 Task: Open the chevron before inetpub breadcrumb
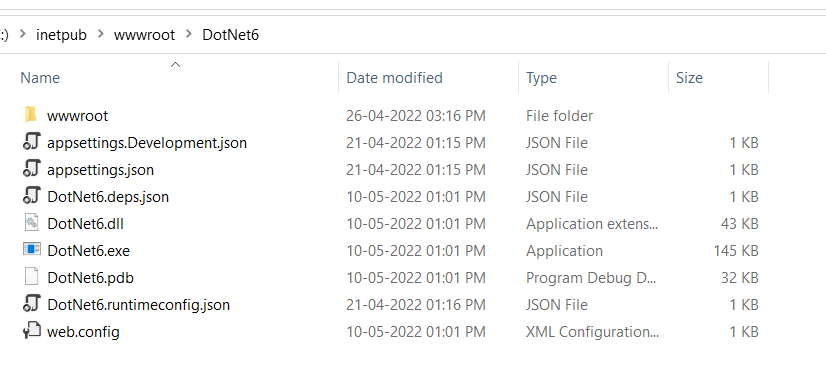22,35
